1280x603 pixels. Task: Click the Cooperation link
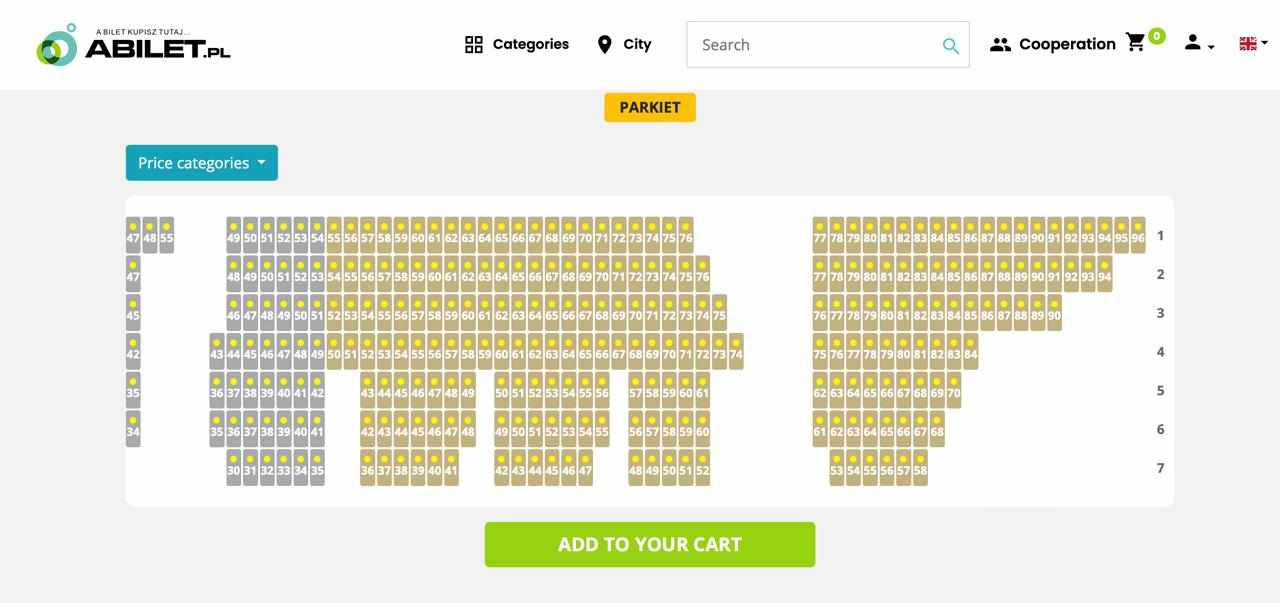pyautogui.click(x=1067, y=44)
